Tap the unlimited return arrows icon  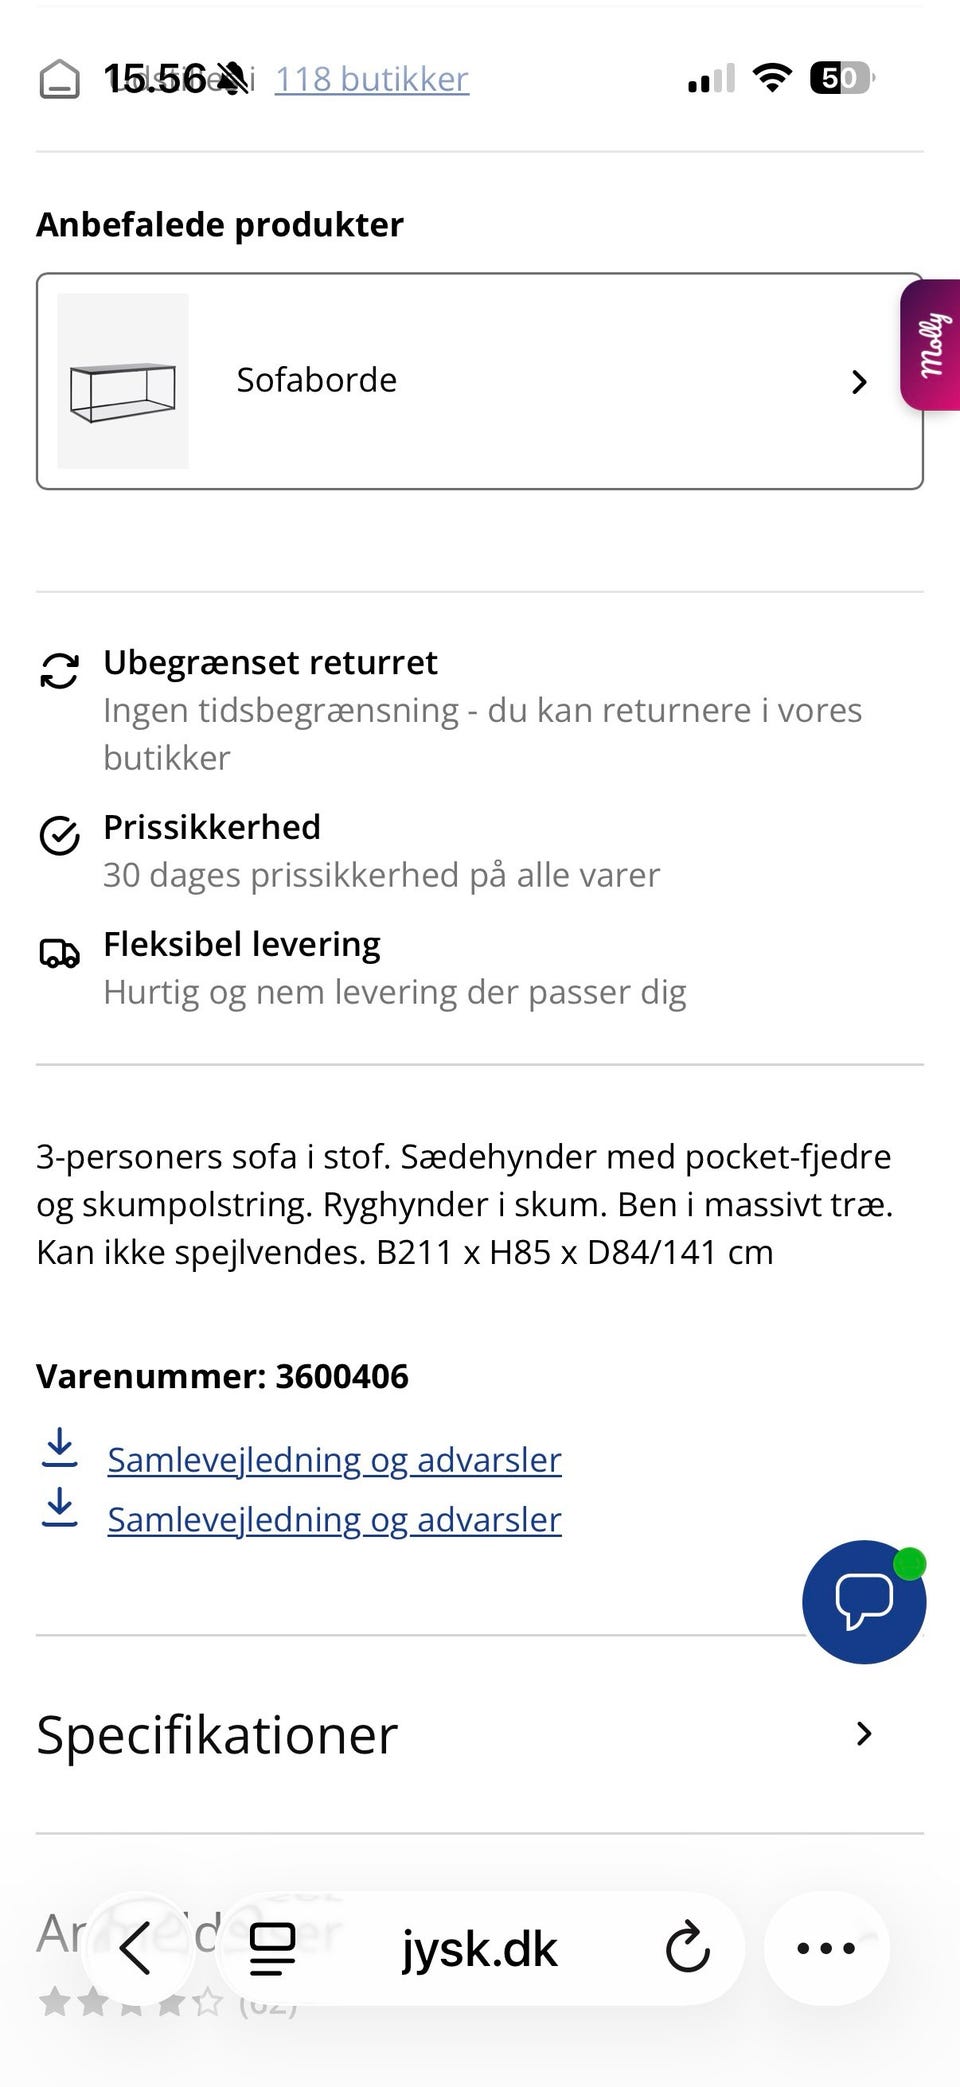pos(59,671)
